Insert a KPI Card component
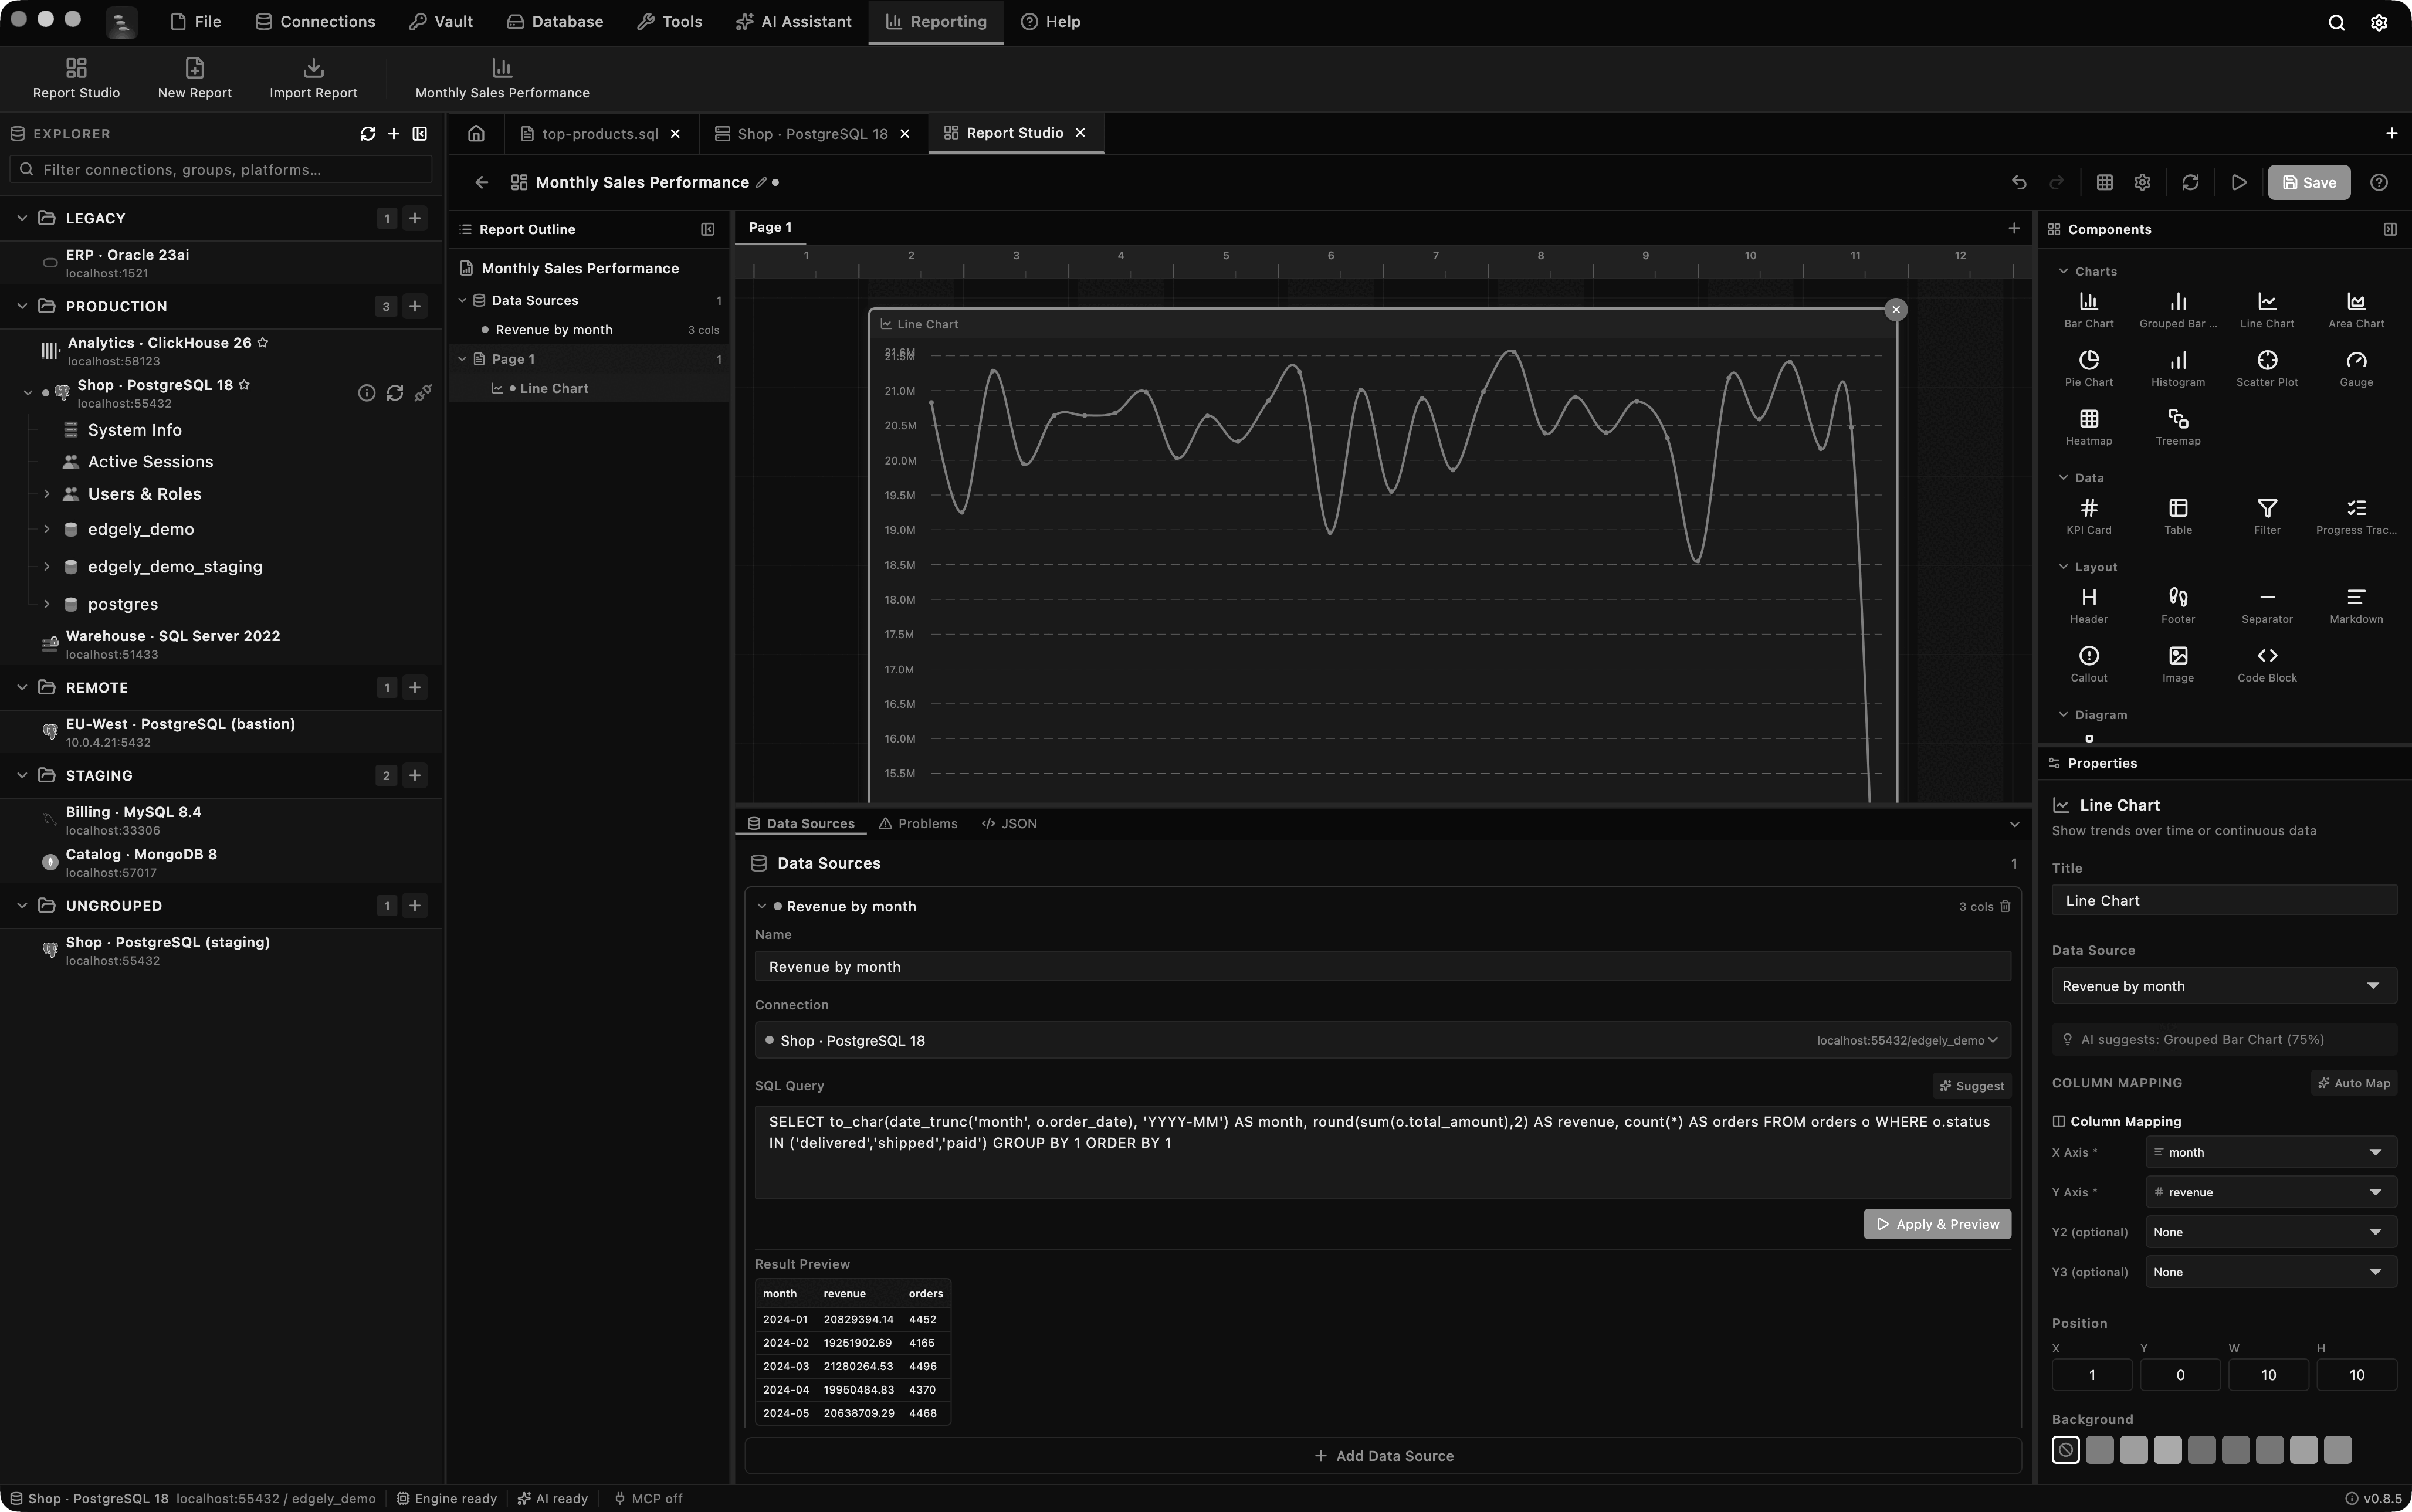 click(2088, 516)
